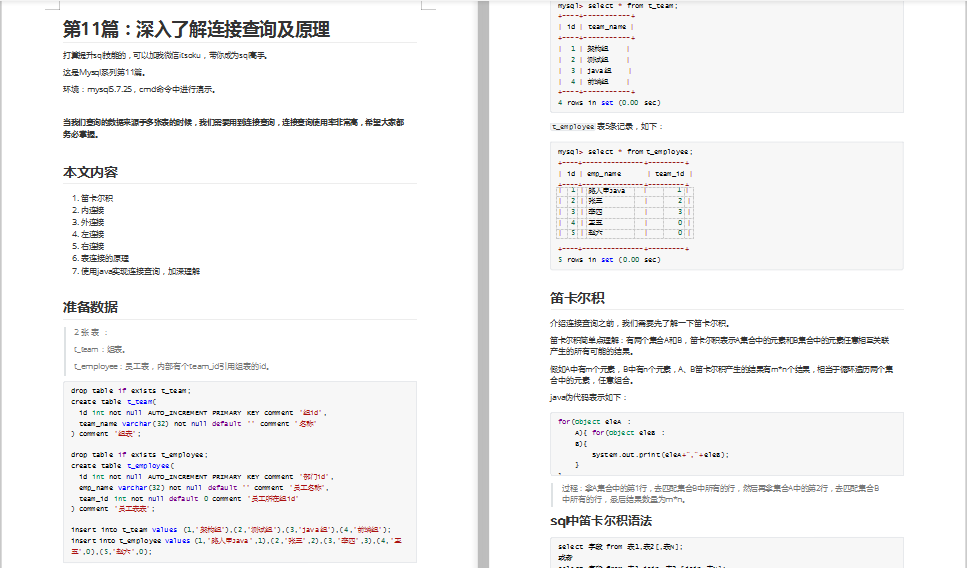The height and width of the screenshot is (568, 967).
Task: Click the quote line starting 't_employee：员工表'
Action: tap(172, 366)
